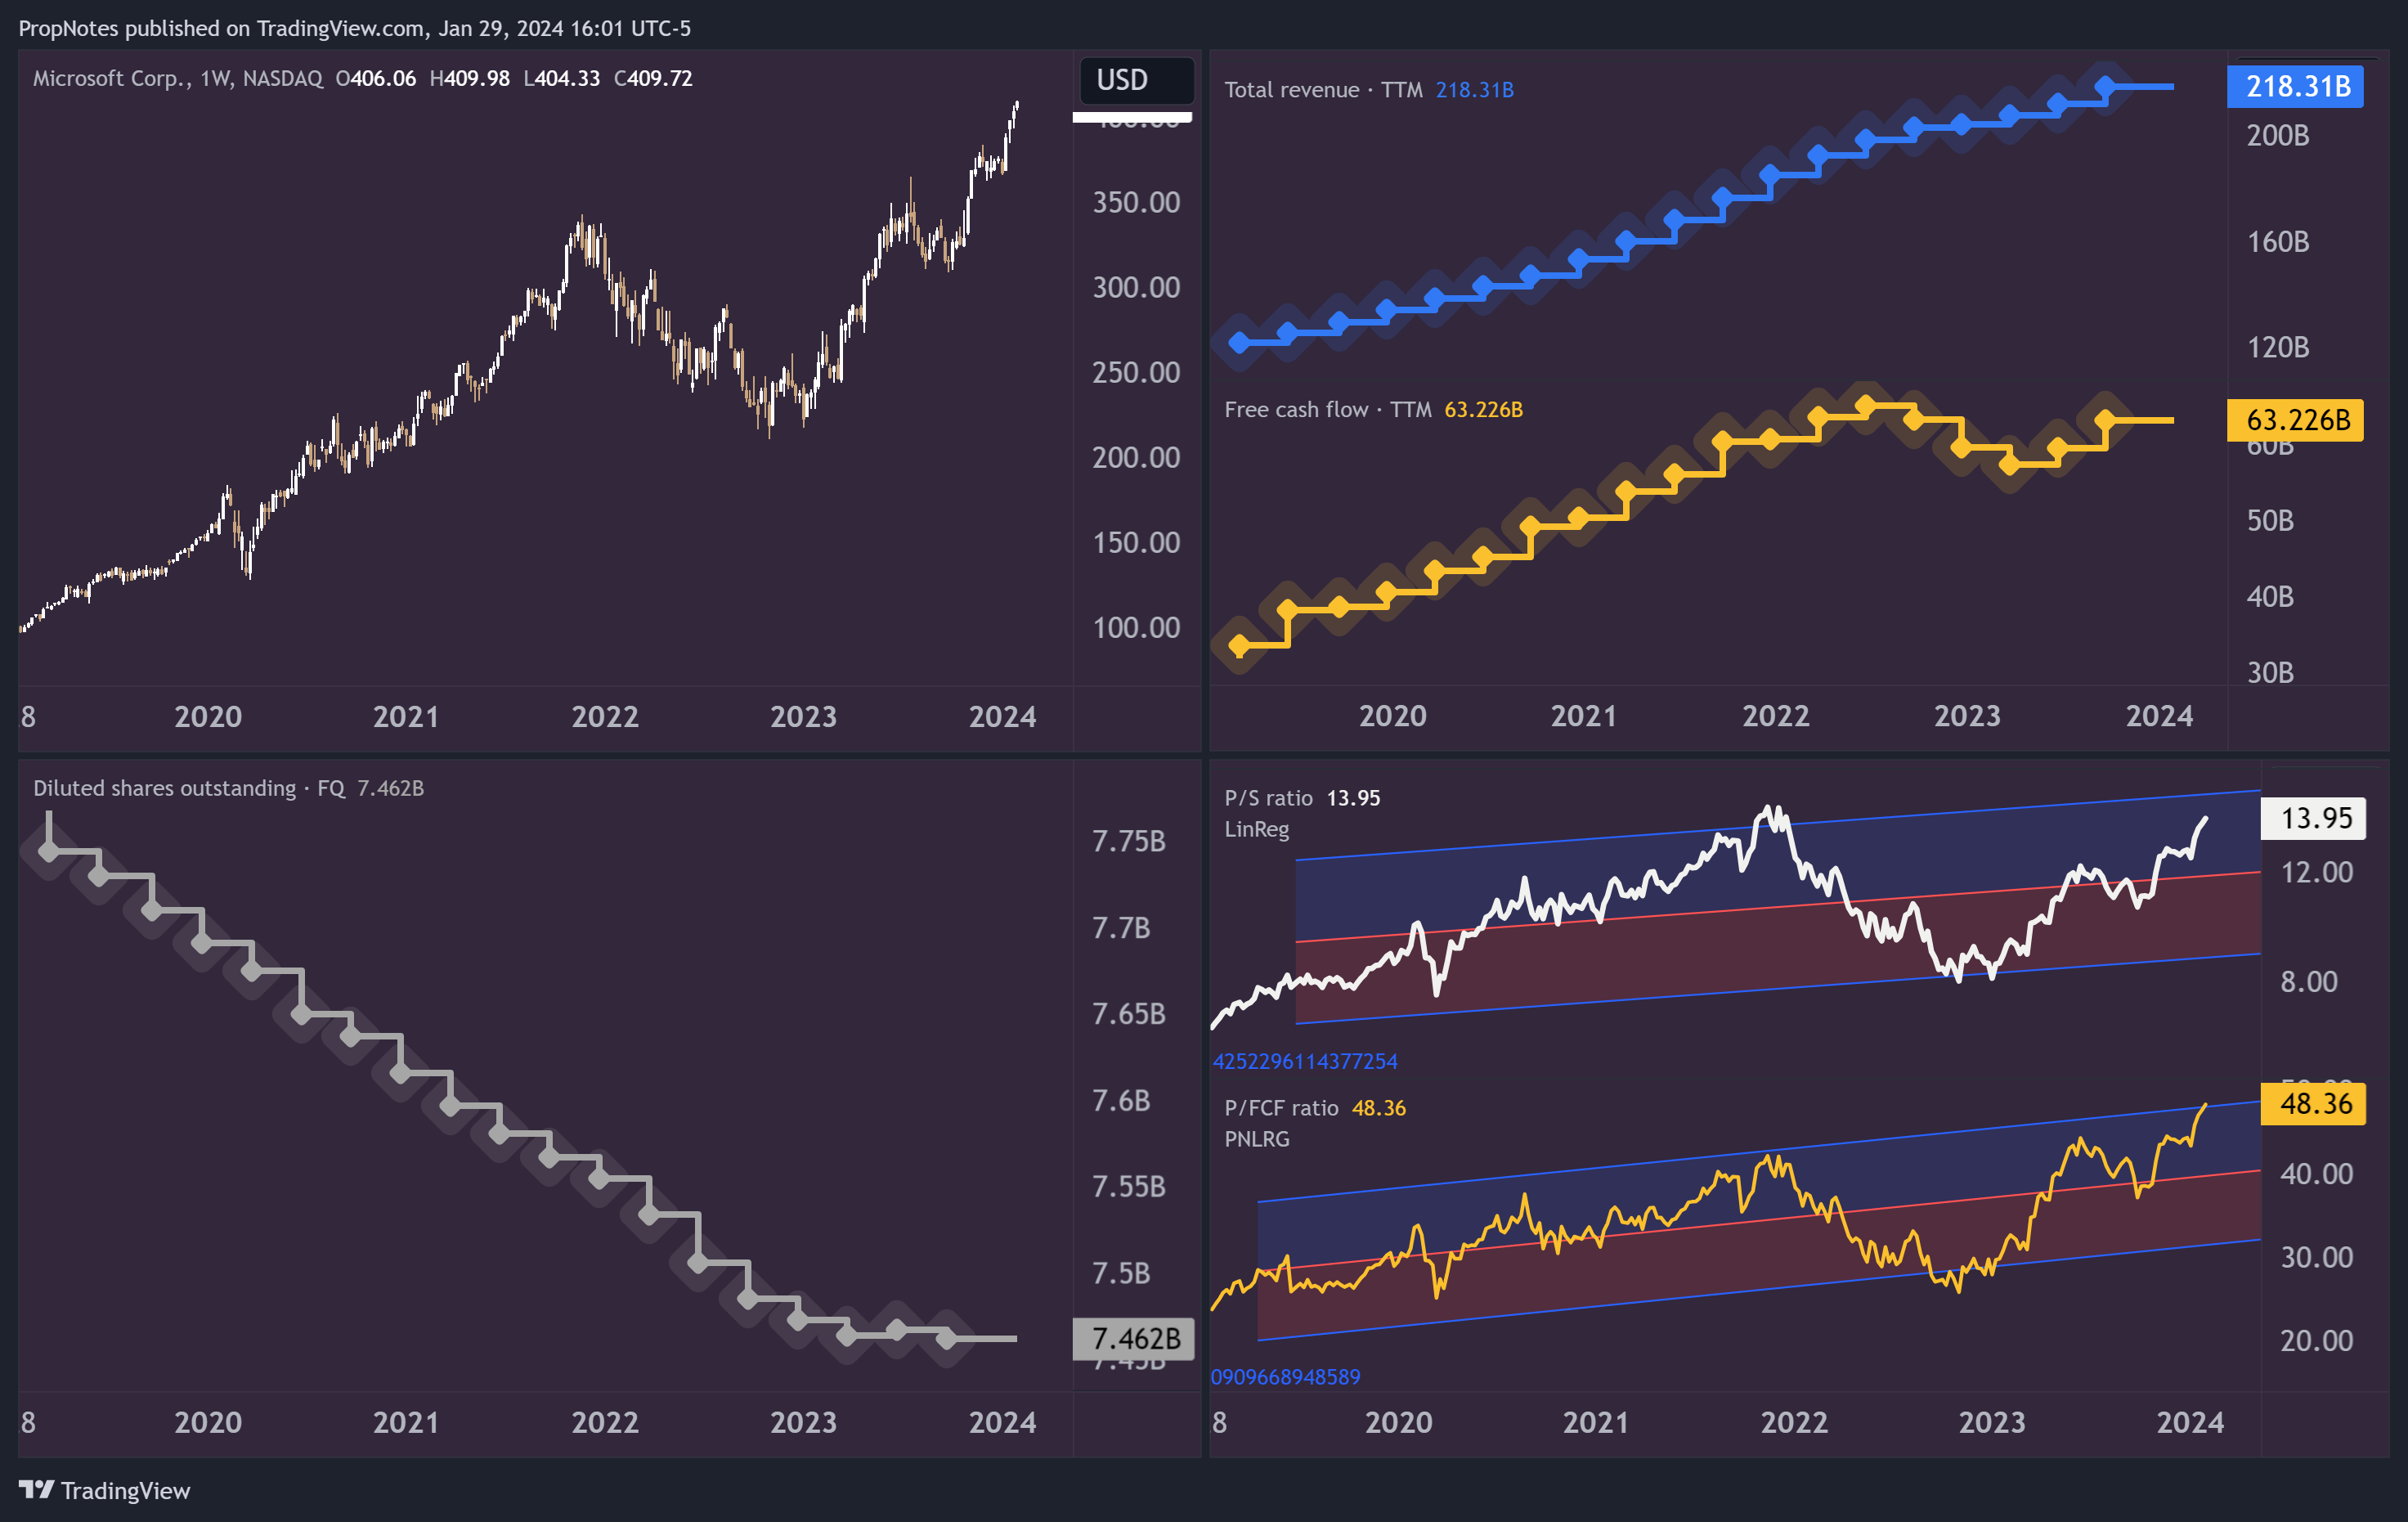
Task: Select the 'P/FCF ratio' indicator legend
Action: [x=1281, y=1108]
